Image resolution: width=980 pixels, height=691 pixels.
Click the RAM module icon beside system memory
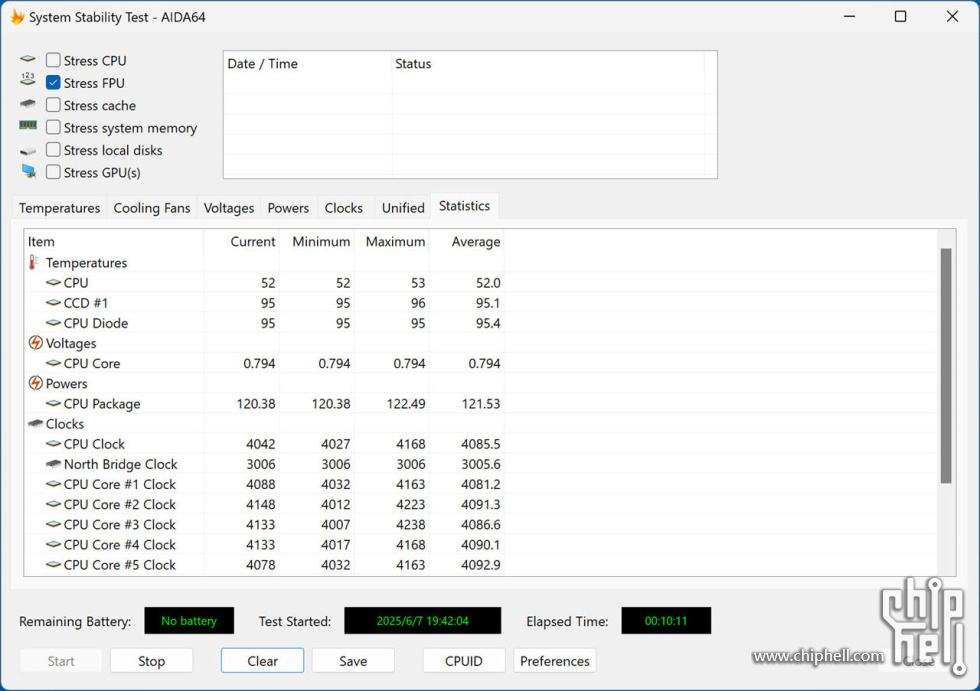click(x=28, y=126)
